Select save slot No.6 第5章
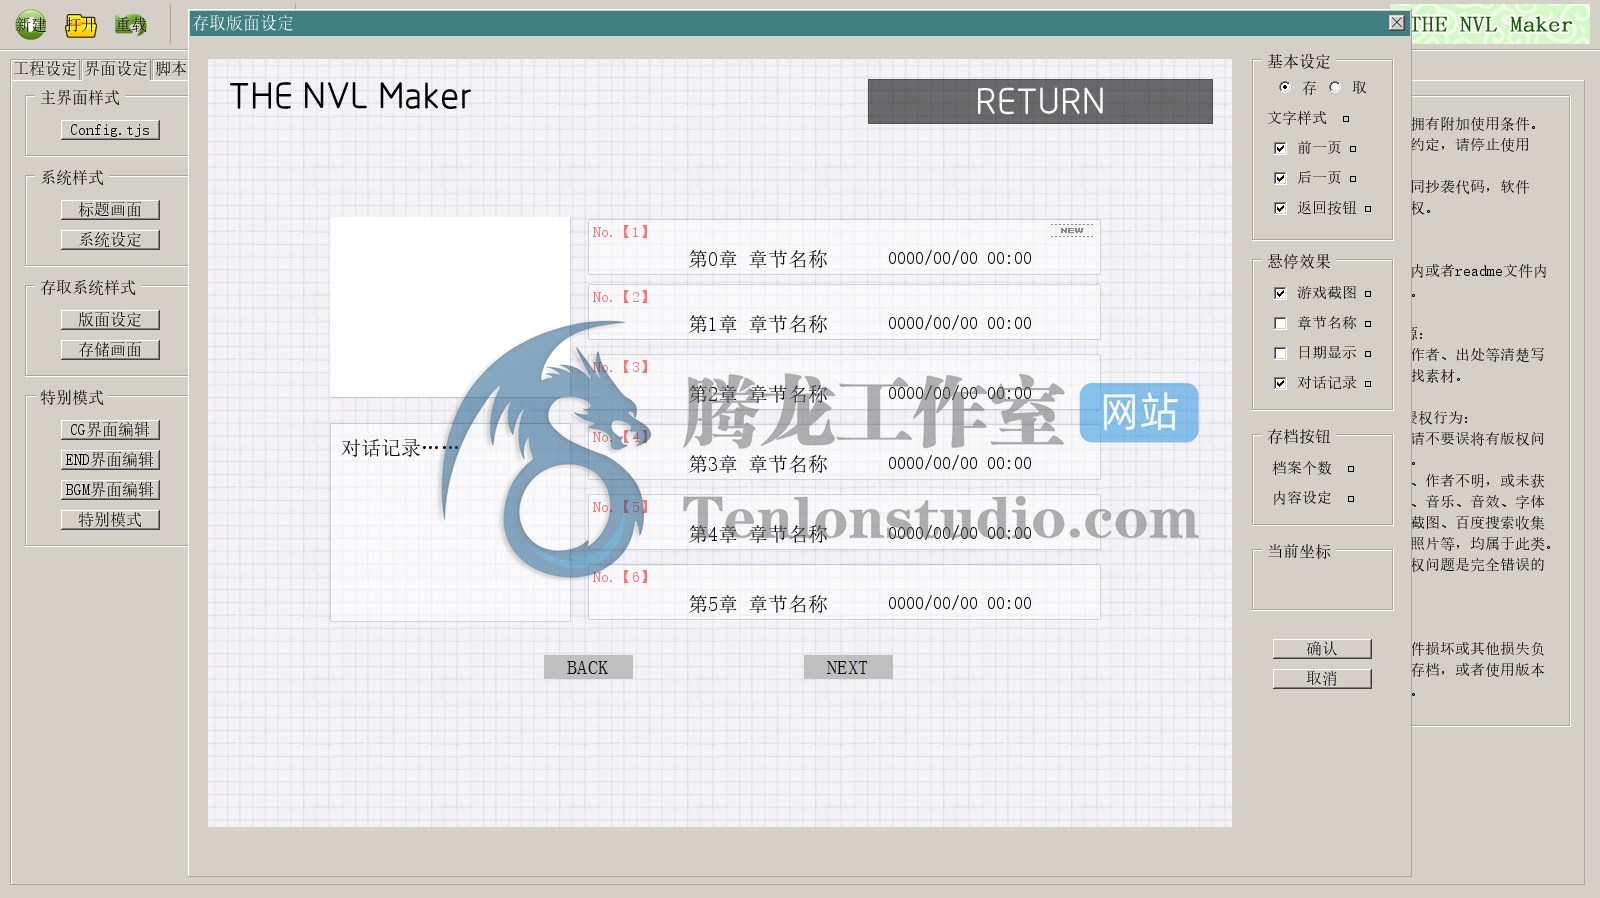1600x898 pixels. pos(844,592)
